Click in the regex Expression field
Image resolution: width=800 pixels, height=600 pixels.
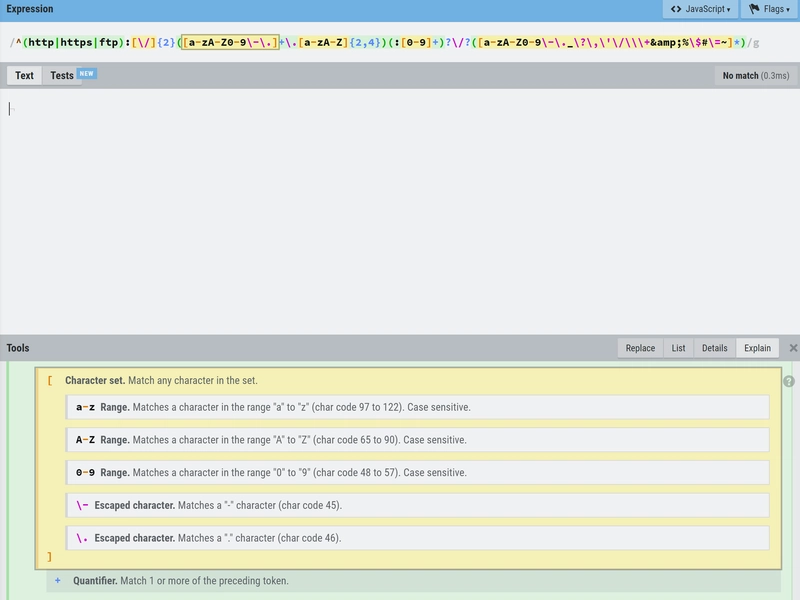click(400, 43)
